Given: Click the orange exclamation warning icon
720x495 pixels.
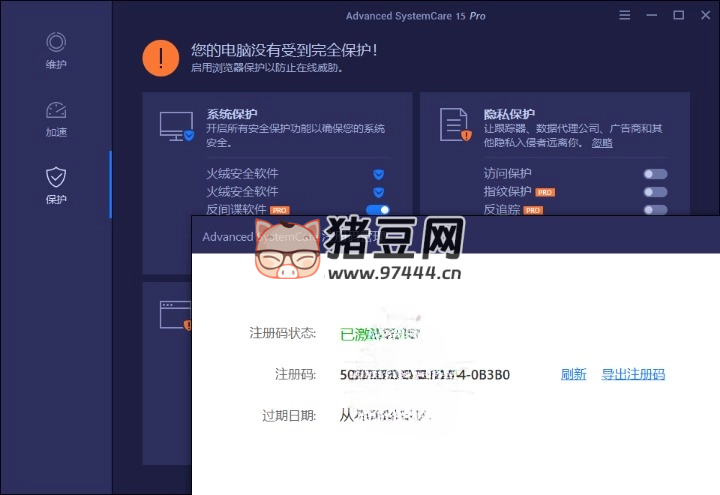Looking at the screenshot, I should pos(160,57).
